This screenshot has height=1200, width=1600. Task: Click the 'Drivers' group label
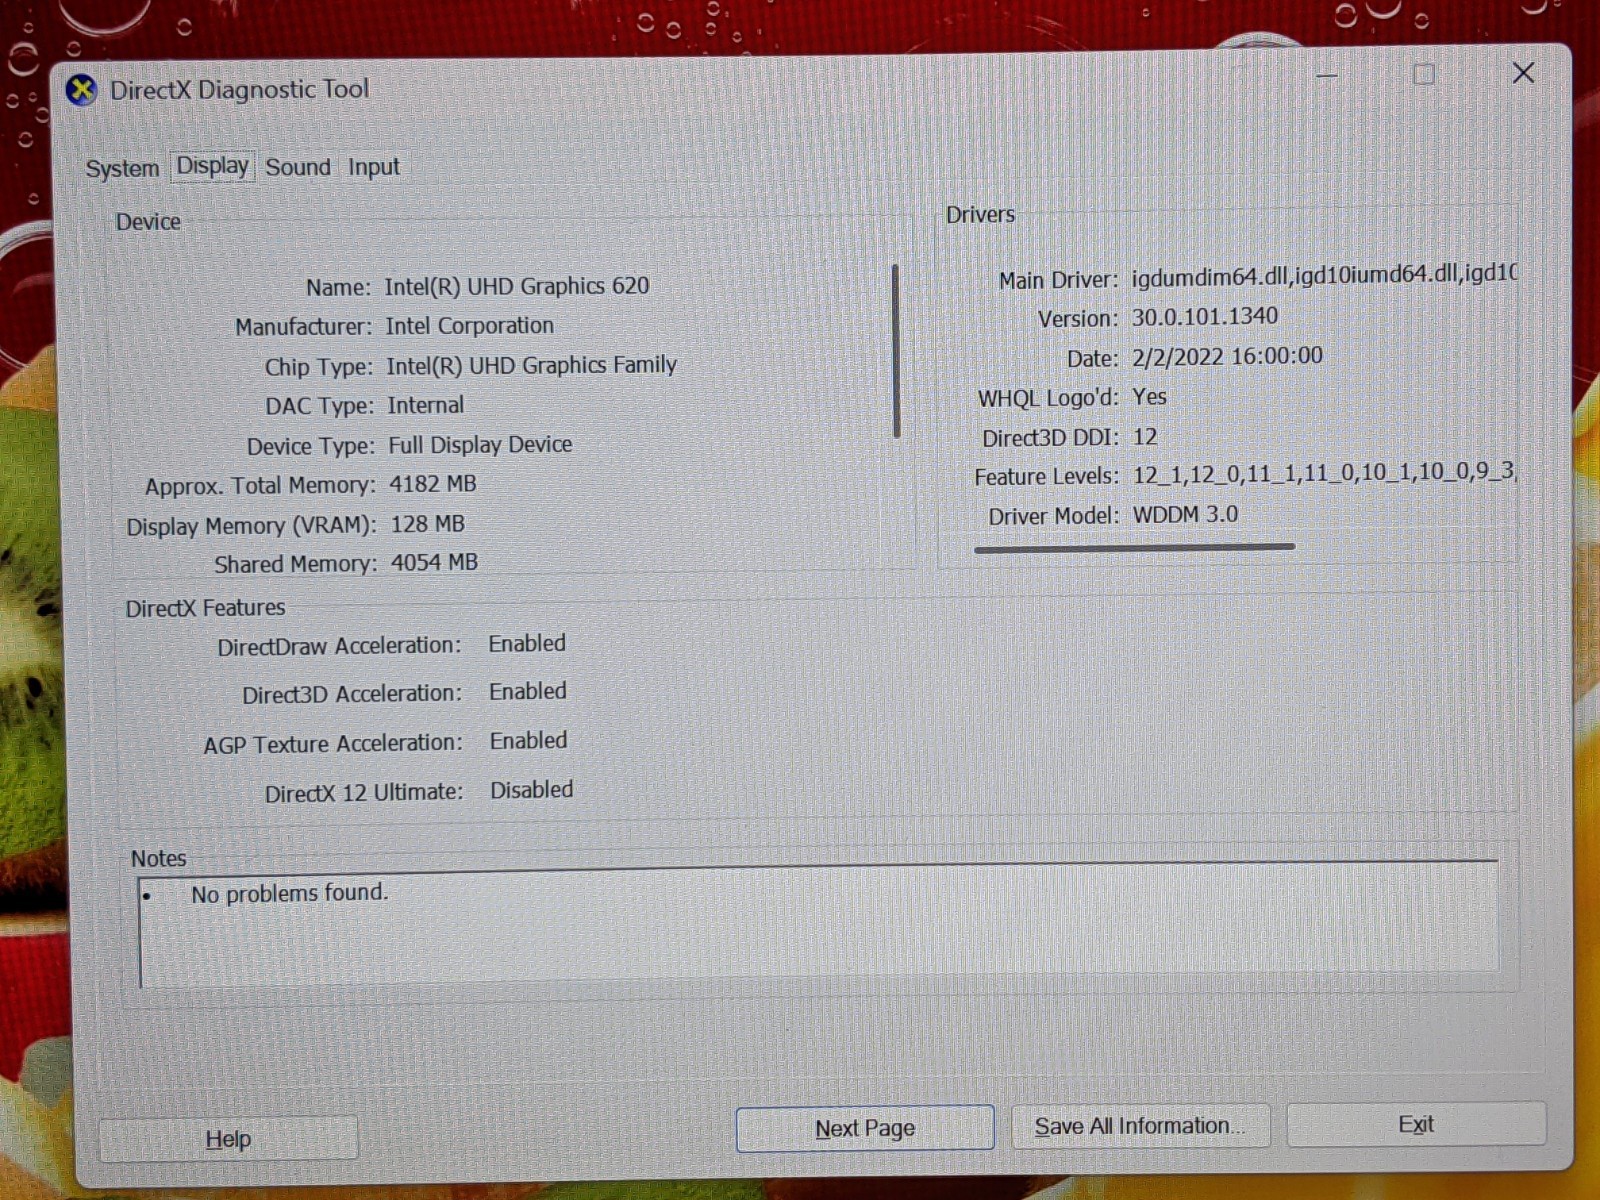click(x=980, y=215)
